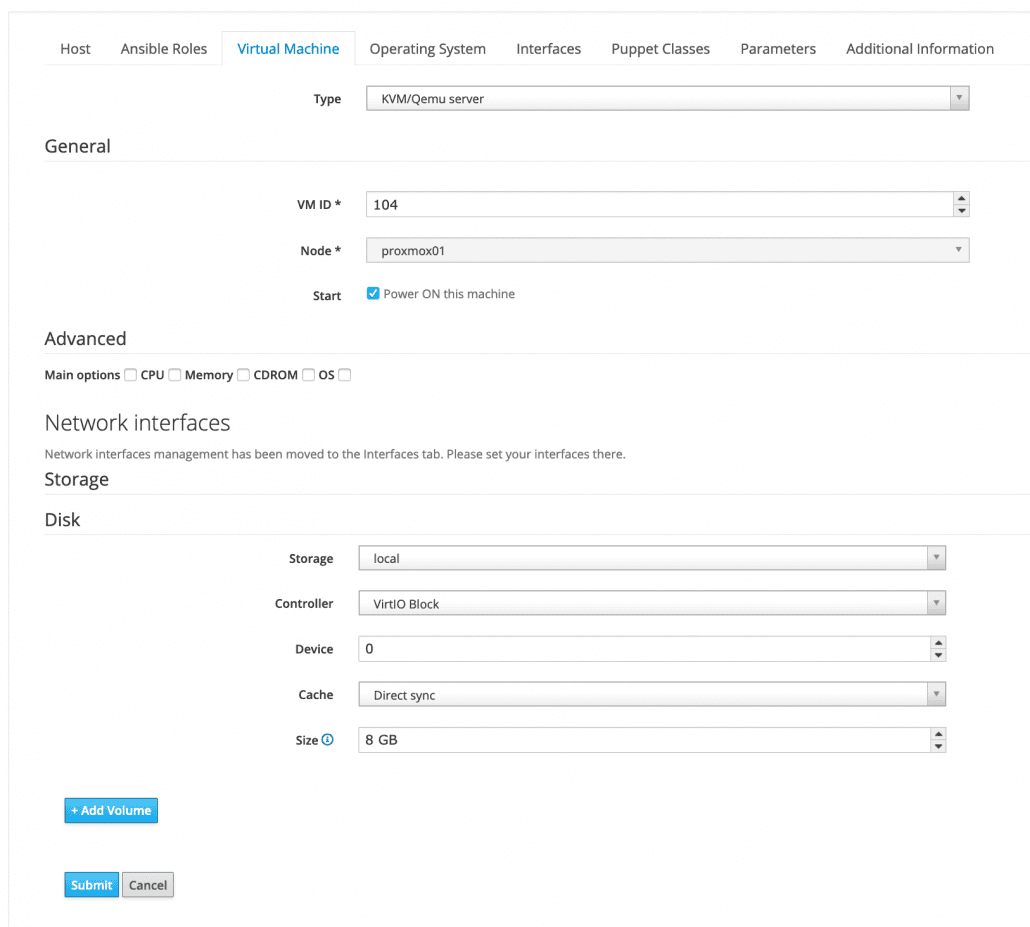The image size is (1030, 927).
Task: Decrease disk Size using the down arrow
Action: click(x=937, y=747)
